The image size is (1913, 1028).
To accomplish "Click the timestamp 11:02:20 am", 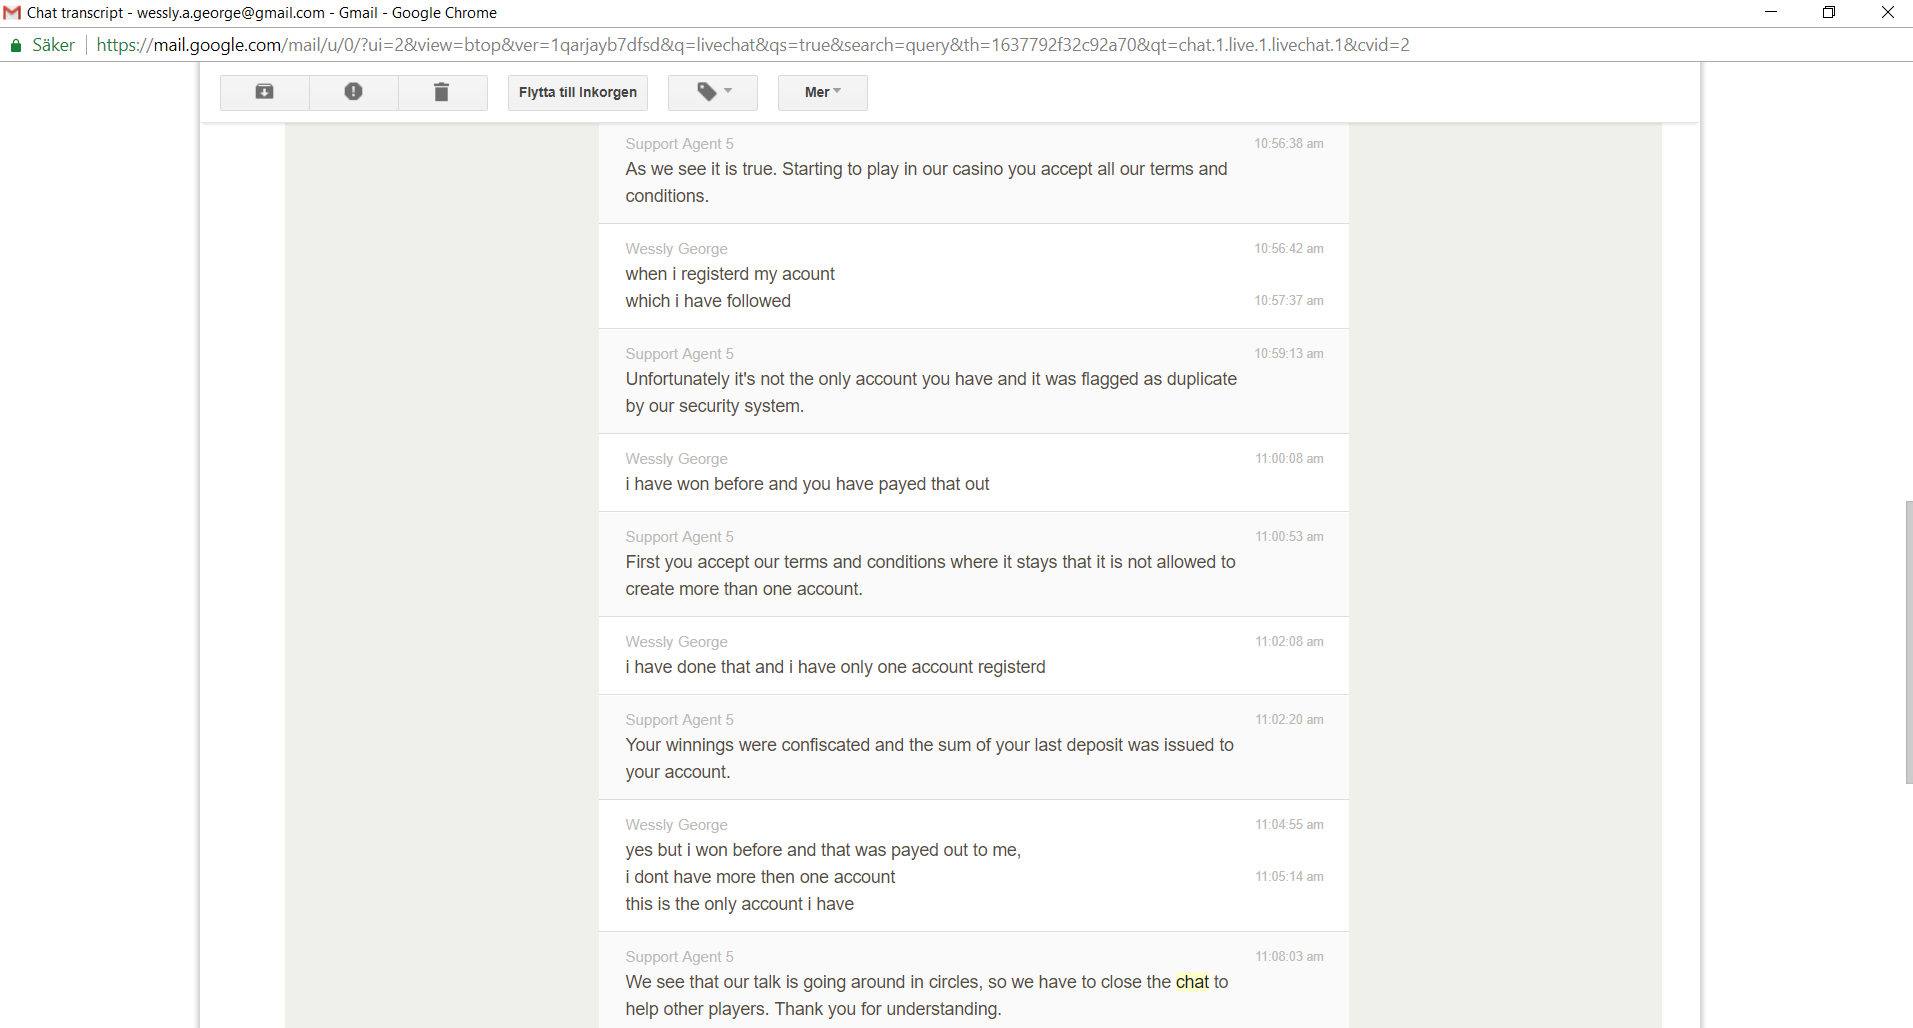I will tap(1289, 720).
